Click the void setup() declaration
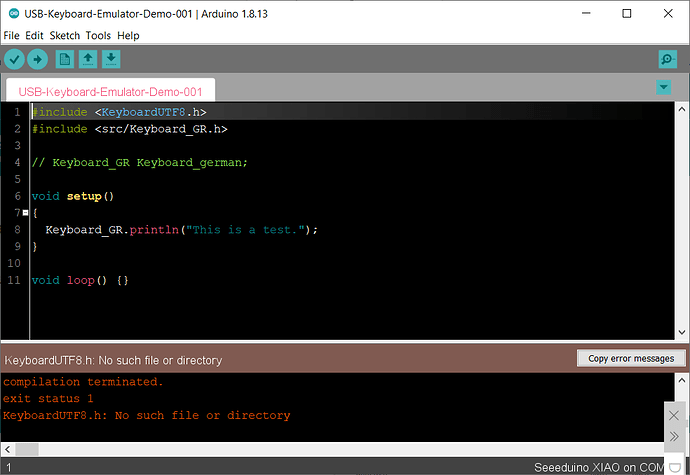 click(73, 196)
